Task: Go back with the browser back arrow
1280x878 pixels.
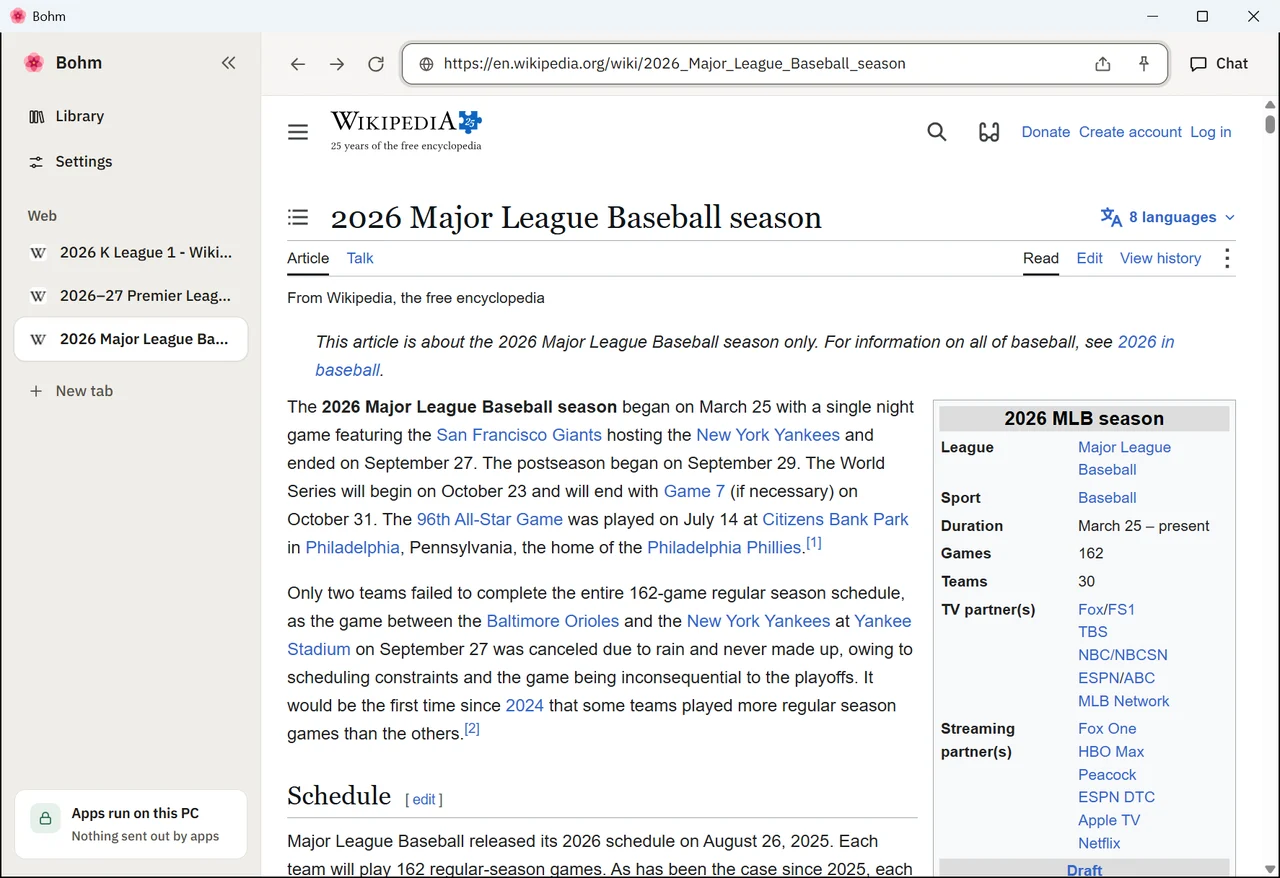Action: pyautogui.click(x=298, y=64)
